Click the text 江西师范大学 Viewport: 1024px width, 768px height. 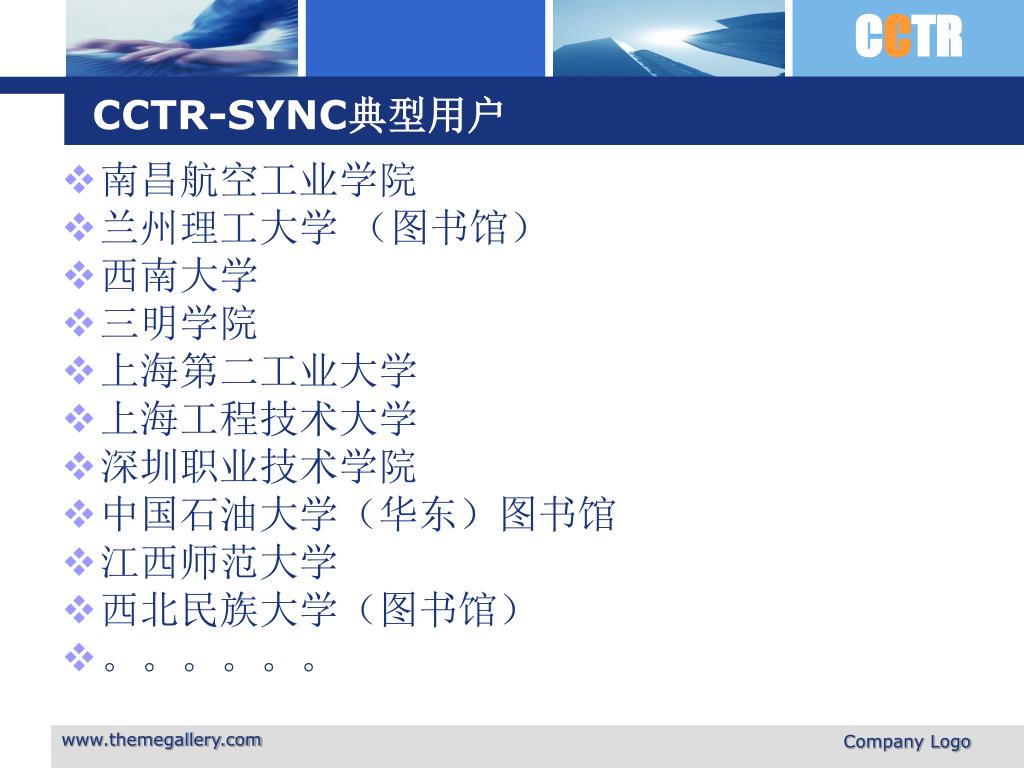tap(219, 562)
